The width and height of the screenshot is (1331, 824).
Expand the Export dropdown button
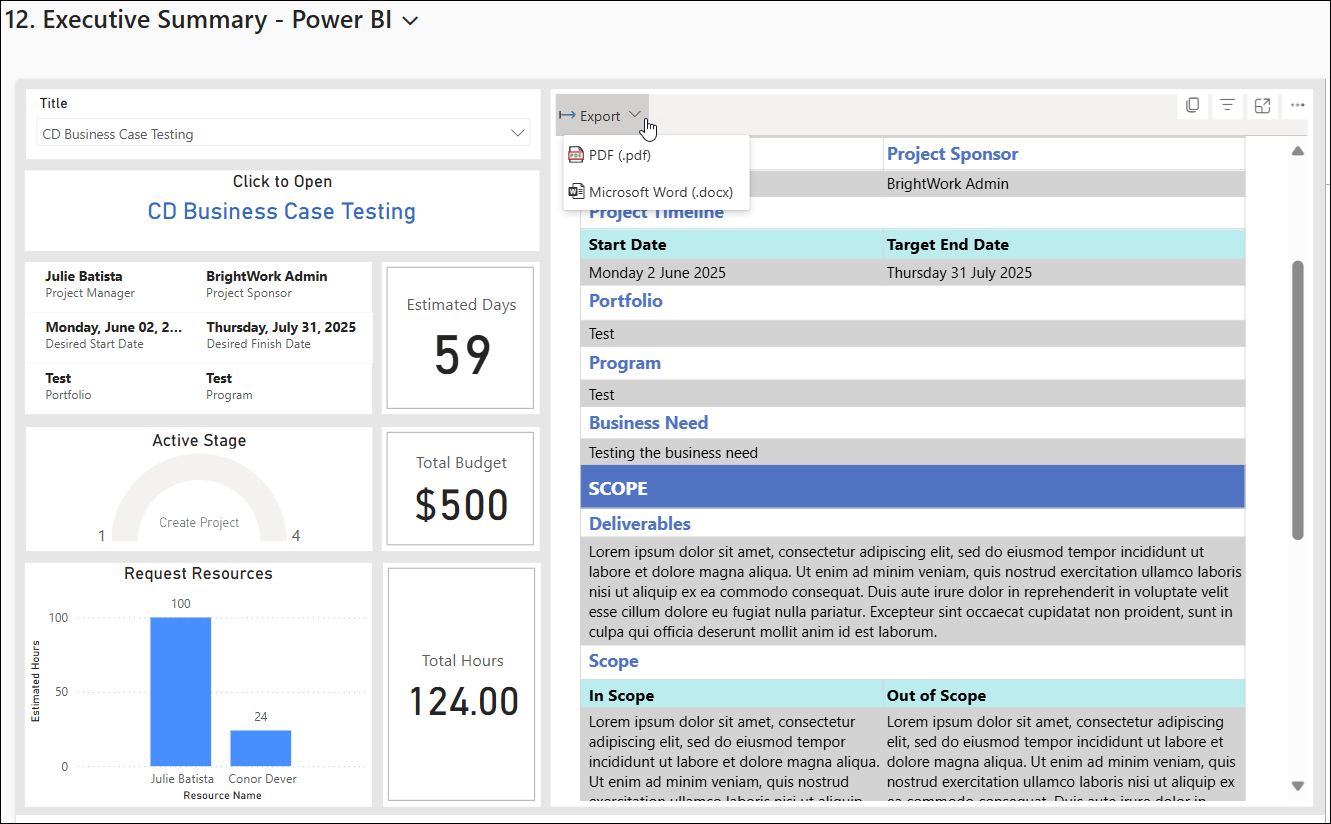pyautogui.click(x=602, y=116)
